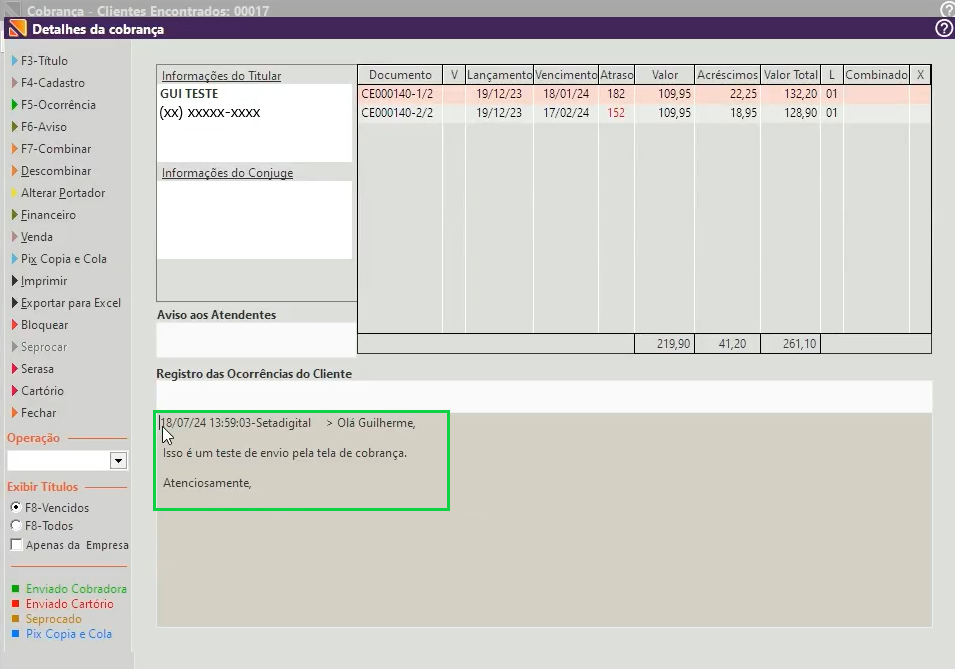
Task: Select F5-Ocorrência in the side menu
Action: point(58,105)
